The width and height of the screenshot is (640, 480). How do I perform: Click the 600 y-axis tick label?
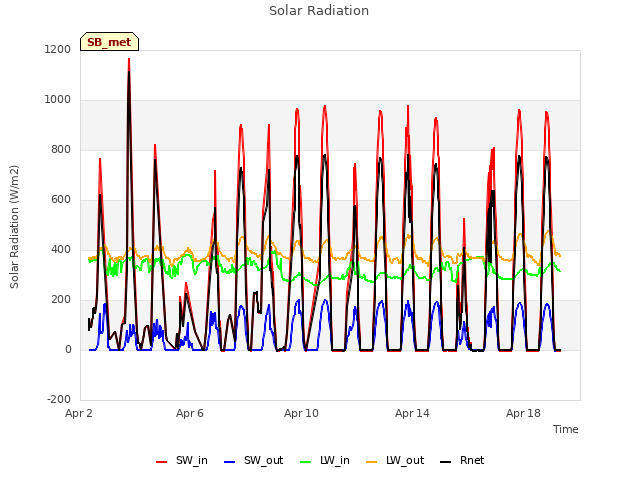click(x=61, y=200)
